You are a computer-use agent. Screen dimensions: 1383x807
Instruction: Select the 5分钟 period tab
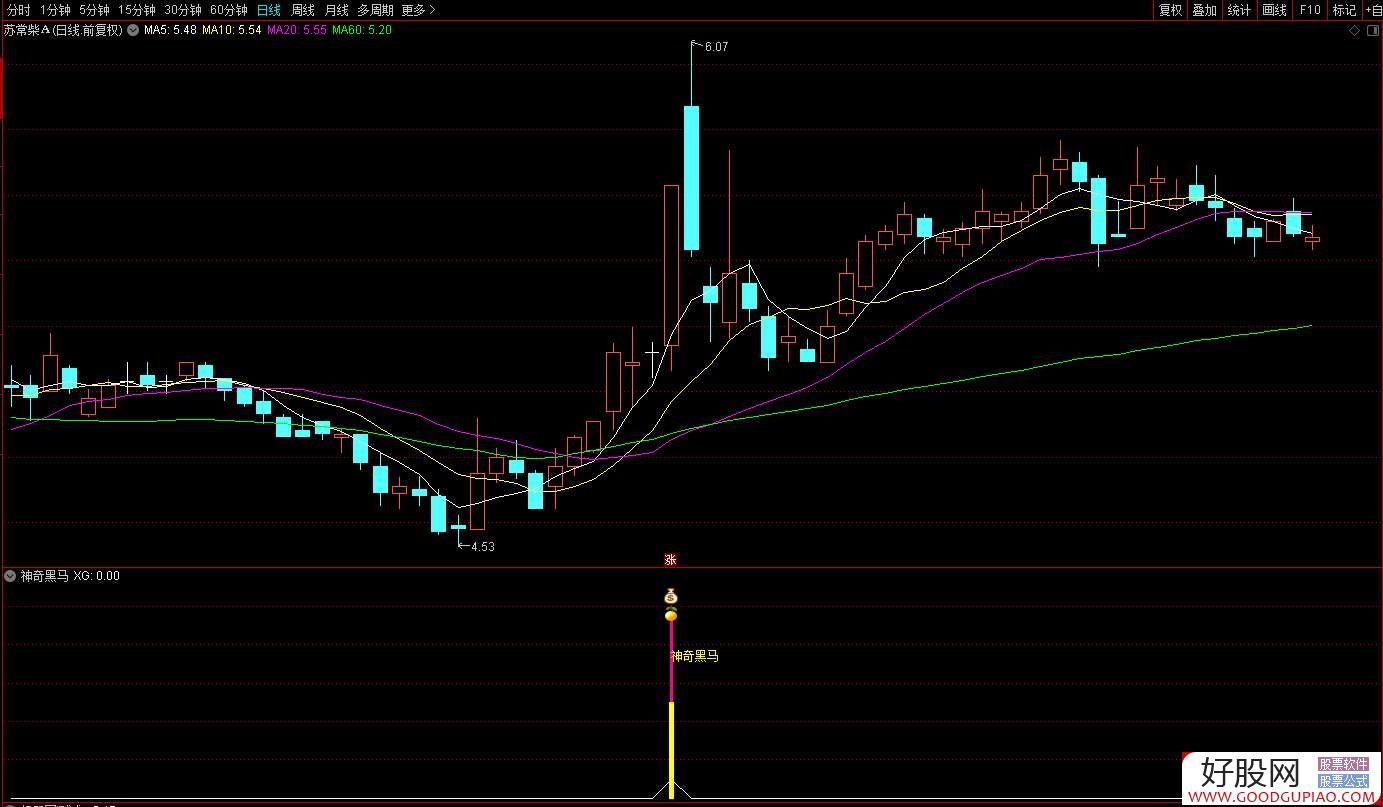tap(95, 10)
